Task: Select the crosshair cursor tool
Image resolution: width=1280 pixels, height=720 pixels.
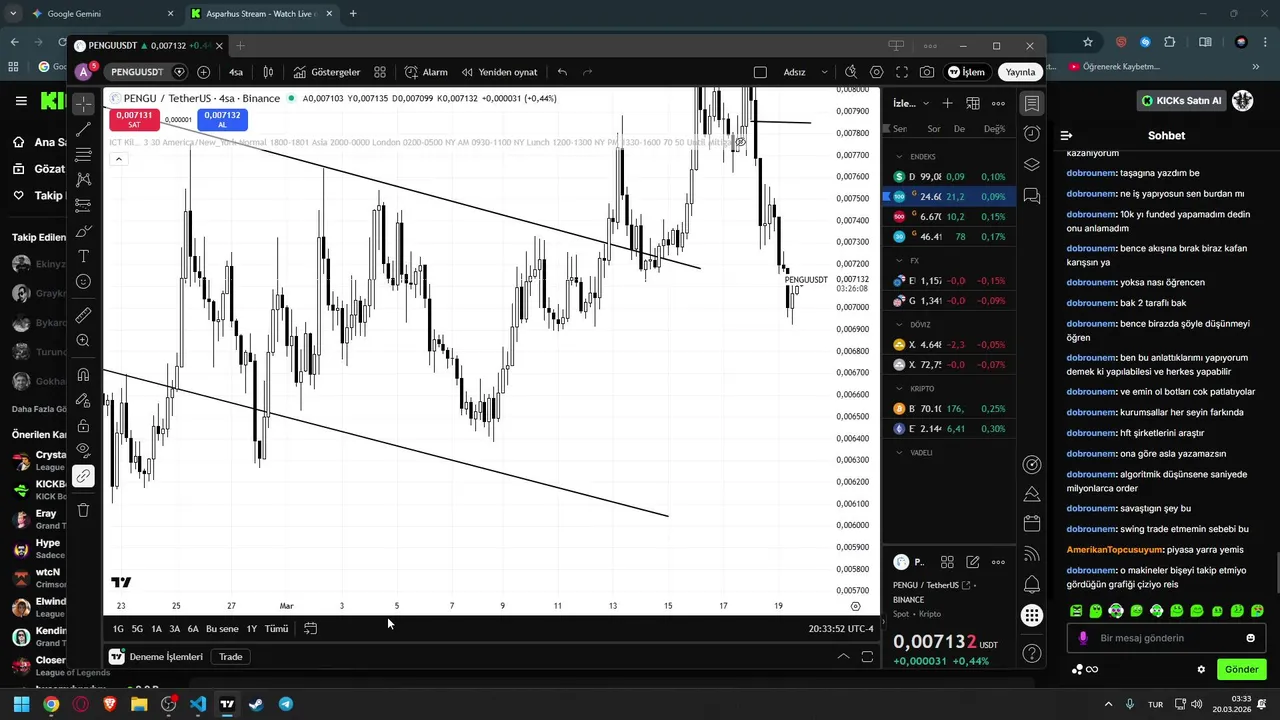Action: pyautogui.click(x=84, y=104)
